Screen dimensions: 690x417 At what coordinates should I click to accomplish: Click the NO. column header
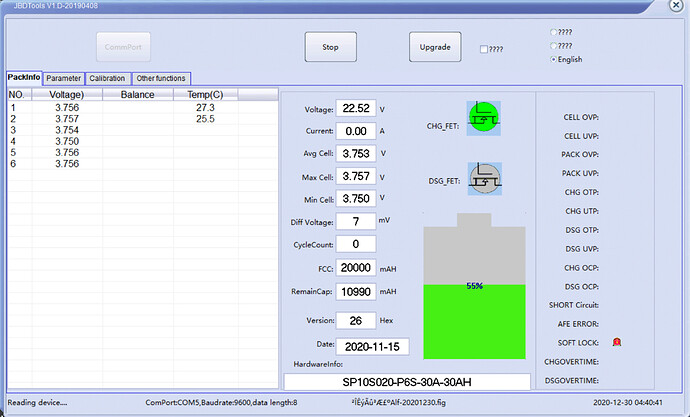point(20,95)
